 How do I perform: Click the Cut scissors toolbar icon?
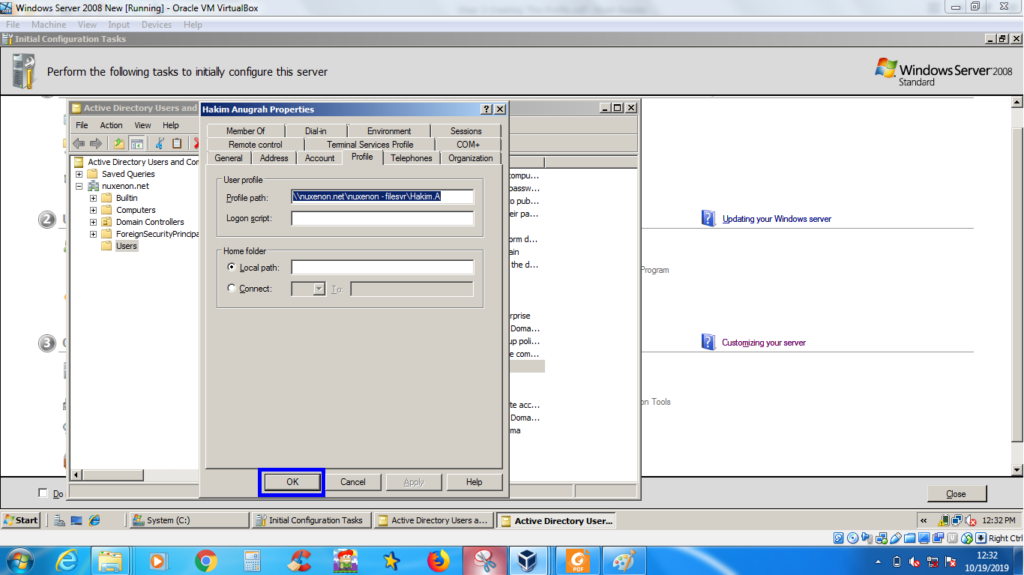point(159,143)
